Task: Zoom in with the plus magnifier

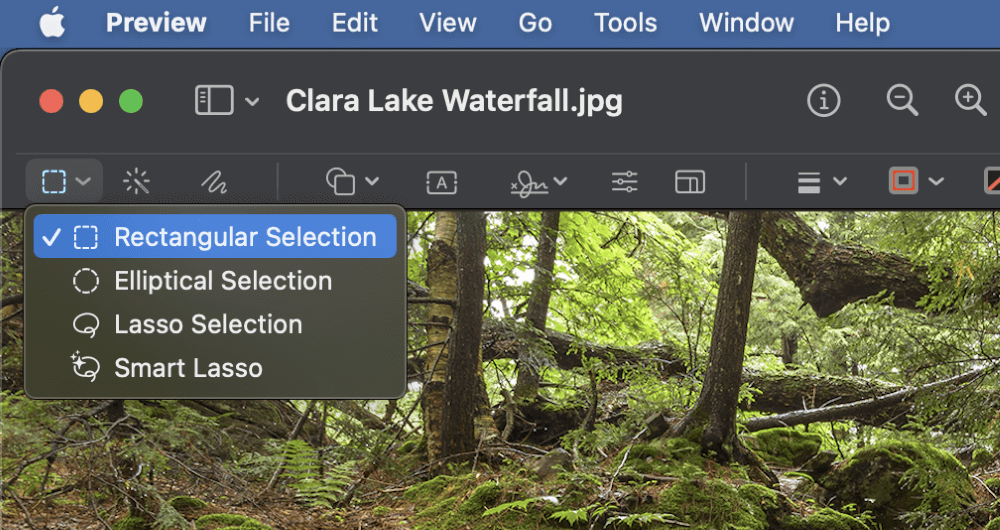Action: point(970,101)
